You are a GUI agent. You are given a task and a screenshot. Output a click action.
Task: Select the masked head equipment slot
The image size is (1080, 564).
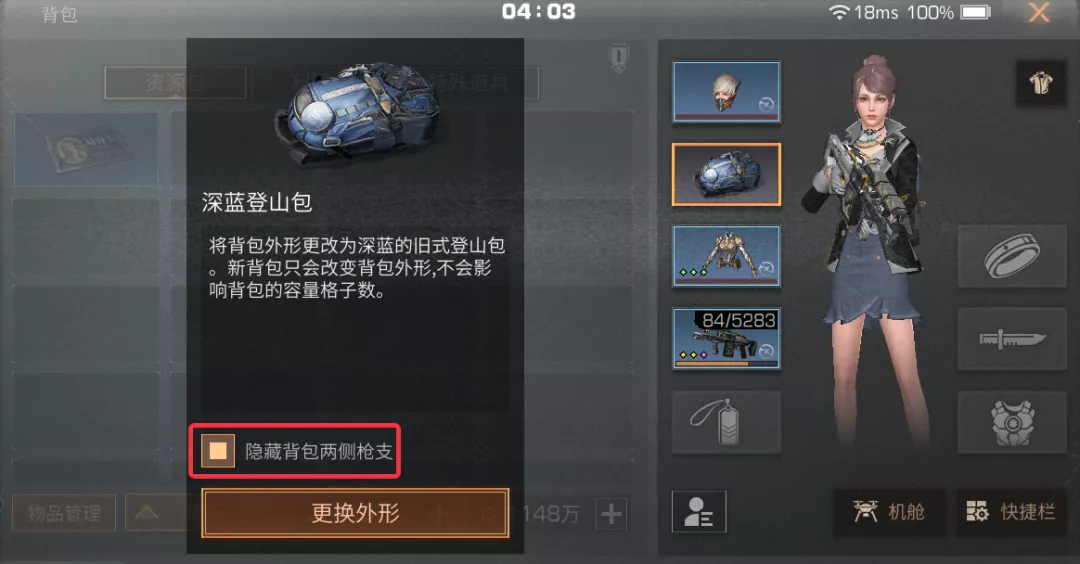(x=726, y=92)
